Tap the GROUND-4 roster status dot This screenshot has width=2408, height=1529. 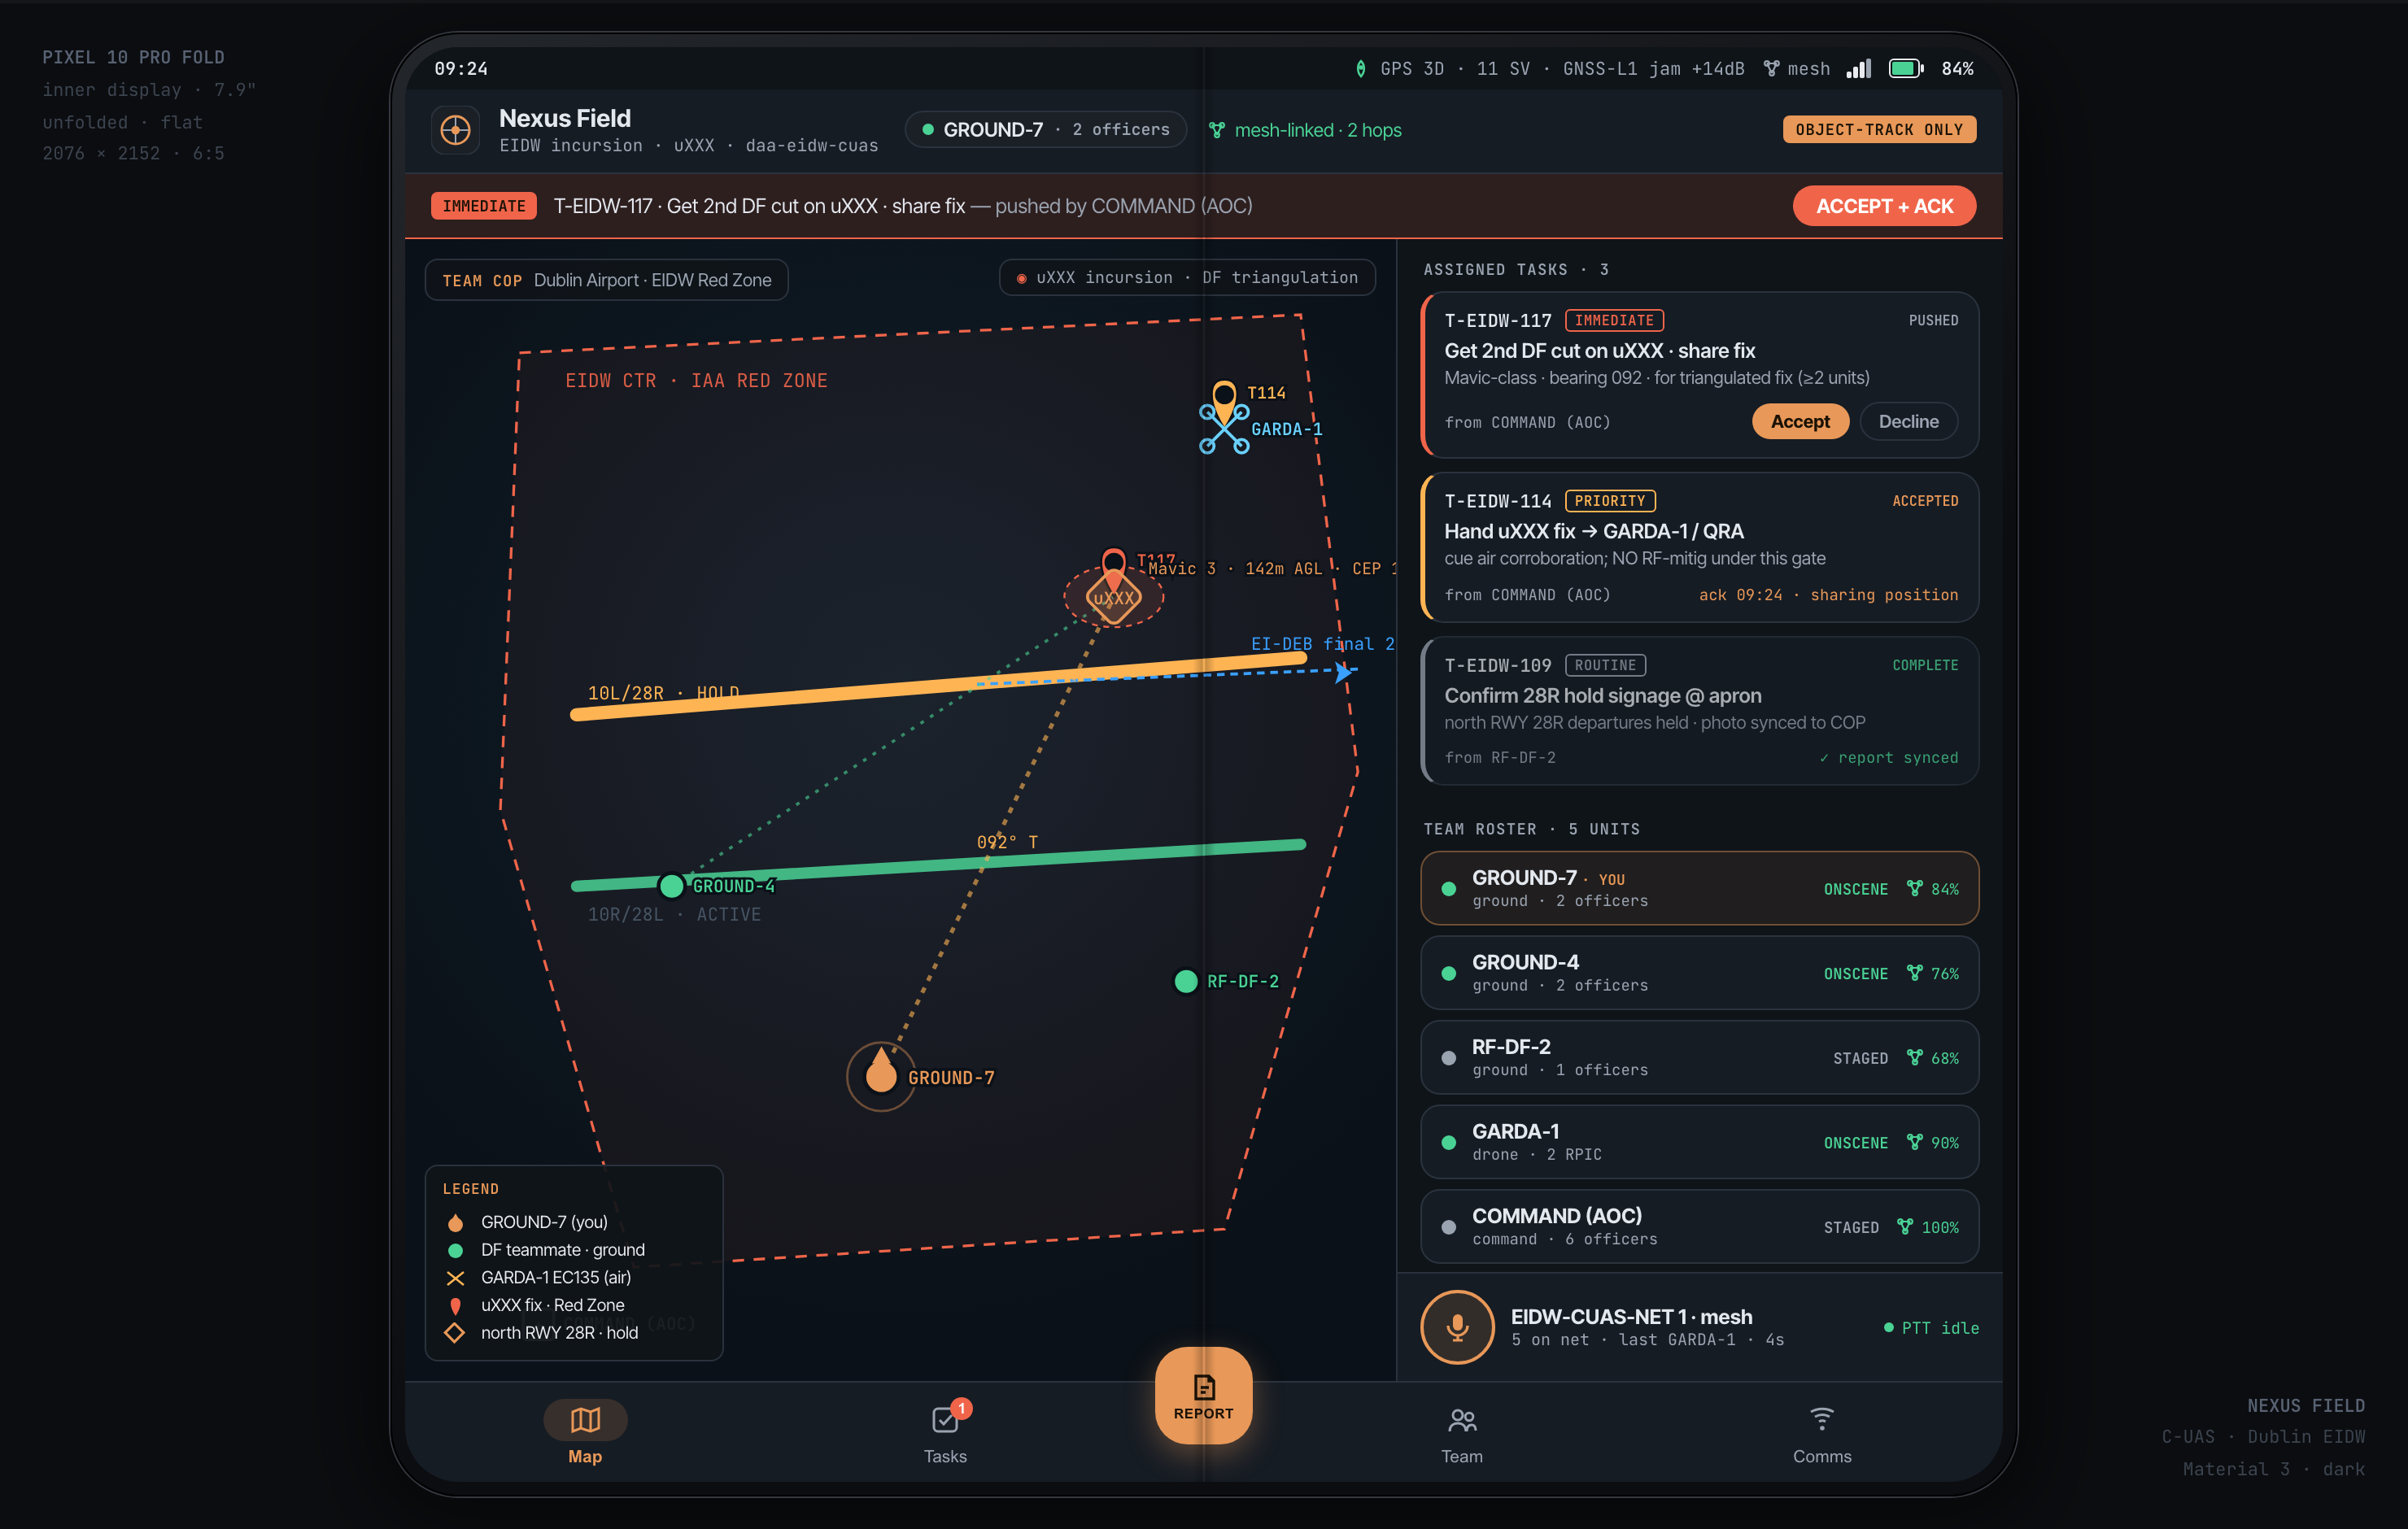(1448, 973)
